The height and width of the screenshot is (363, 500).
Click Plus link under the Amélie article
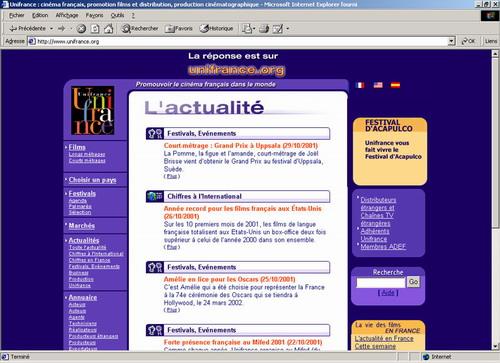pyautogui.click(x=172, y=310)
